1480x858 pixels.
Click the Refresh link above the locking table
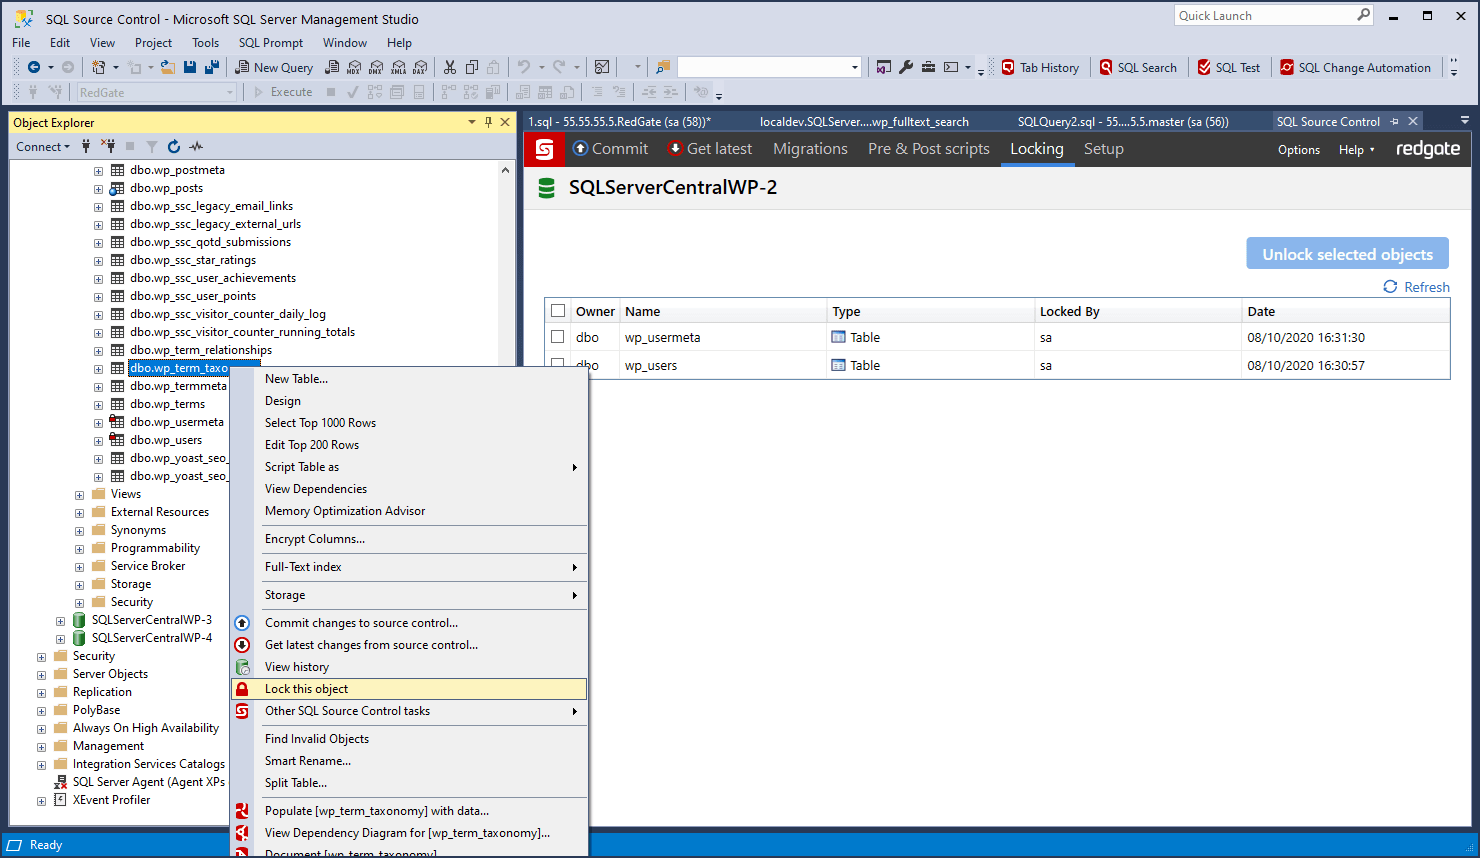[1416, 287]
